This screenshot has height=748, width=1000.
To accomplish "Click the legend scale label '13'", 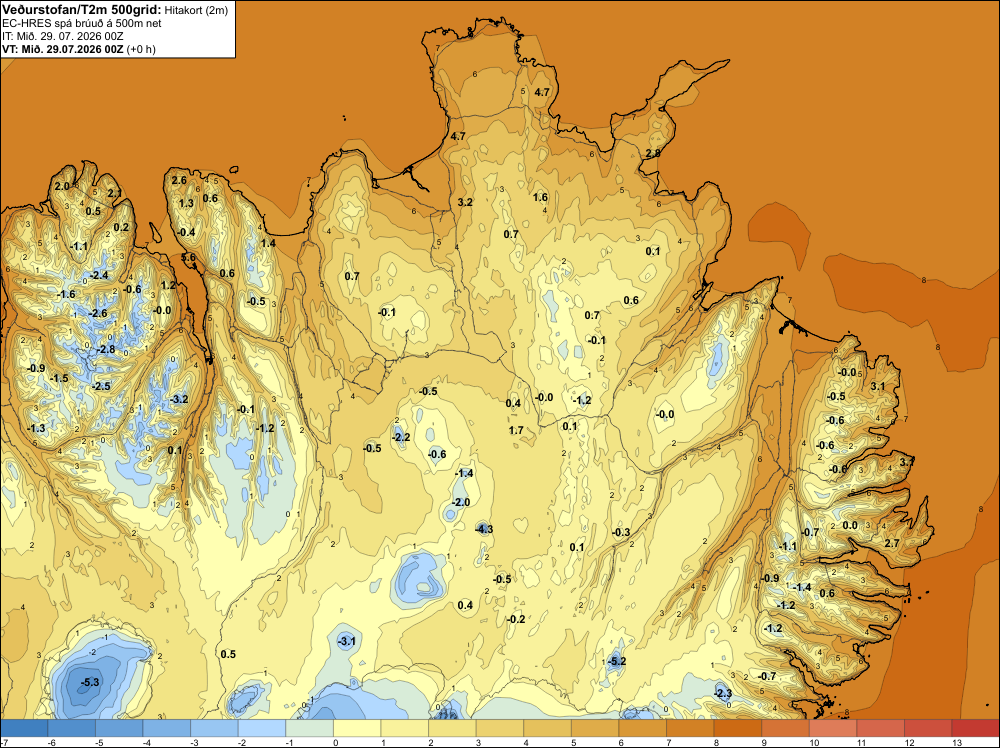I will tap(957, 742).
